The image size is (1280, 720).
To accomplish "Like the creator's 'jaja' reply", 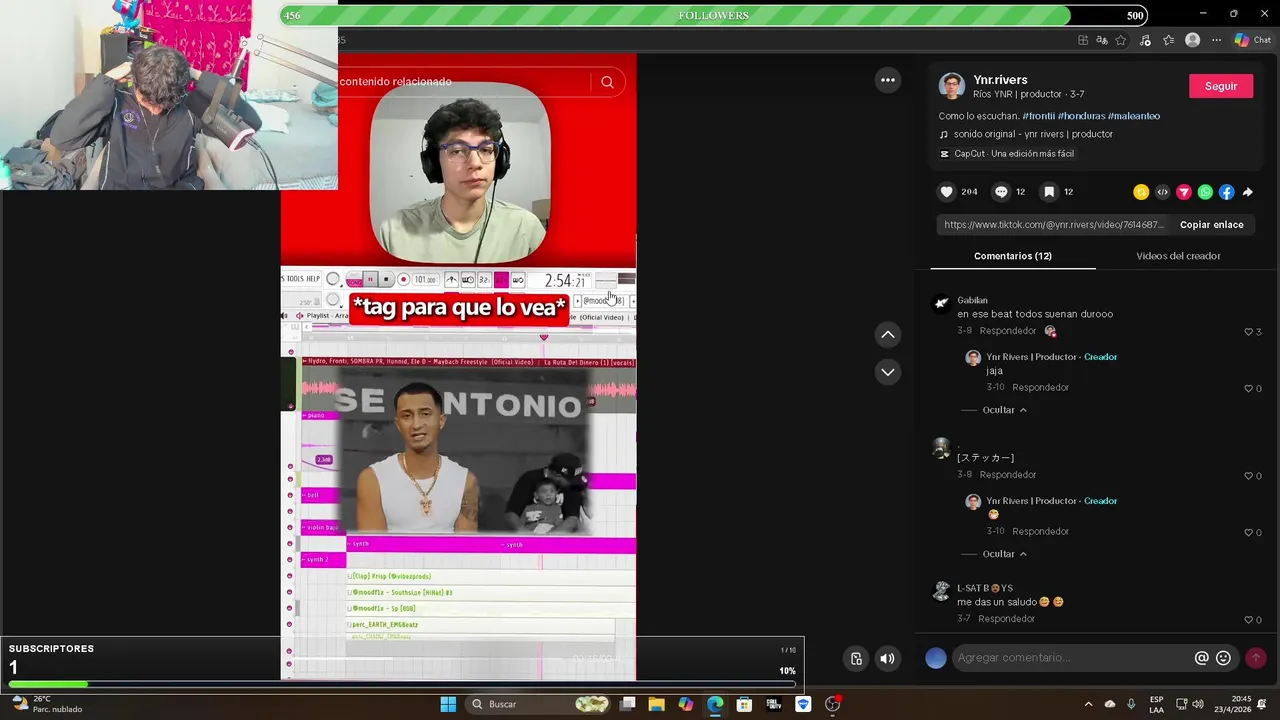I will (1248, 388).
